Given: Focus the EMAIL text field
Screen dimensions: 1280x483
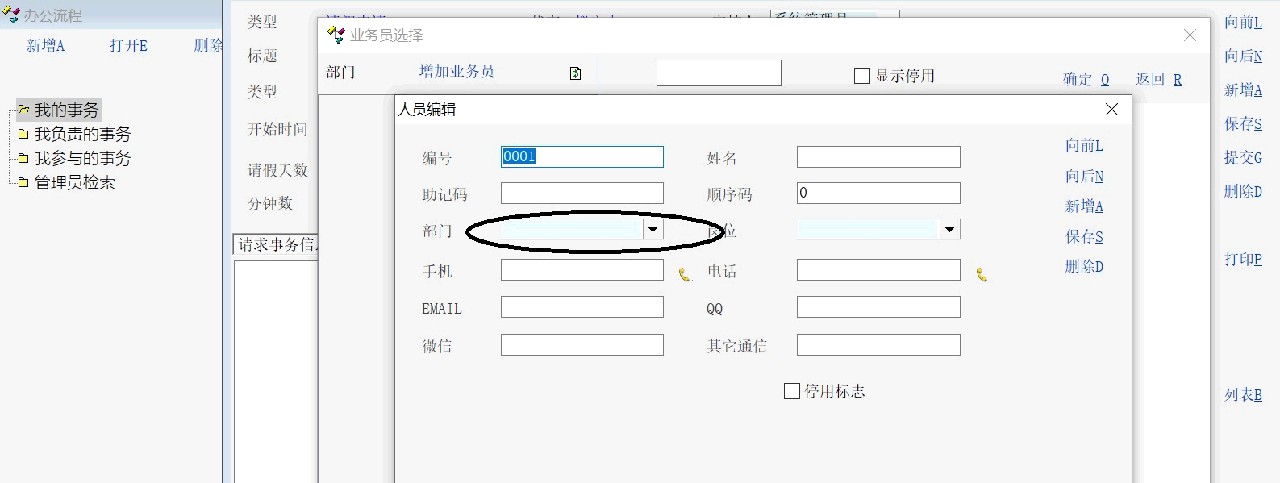Looking at the screenshot, I should coord(582,307).
